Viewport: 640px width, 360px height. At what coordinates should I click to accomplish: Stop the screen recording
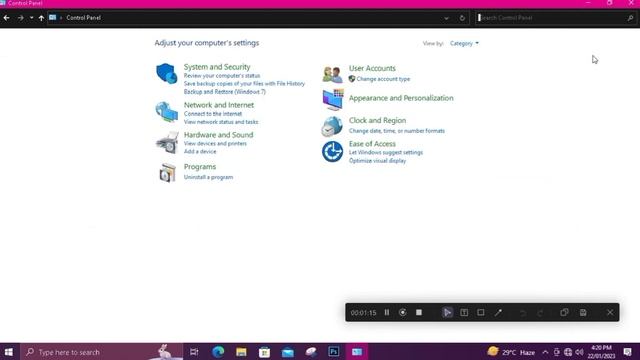pos(419,313)
